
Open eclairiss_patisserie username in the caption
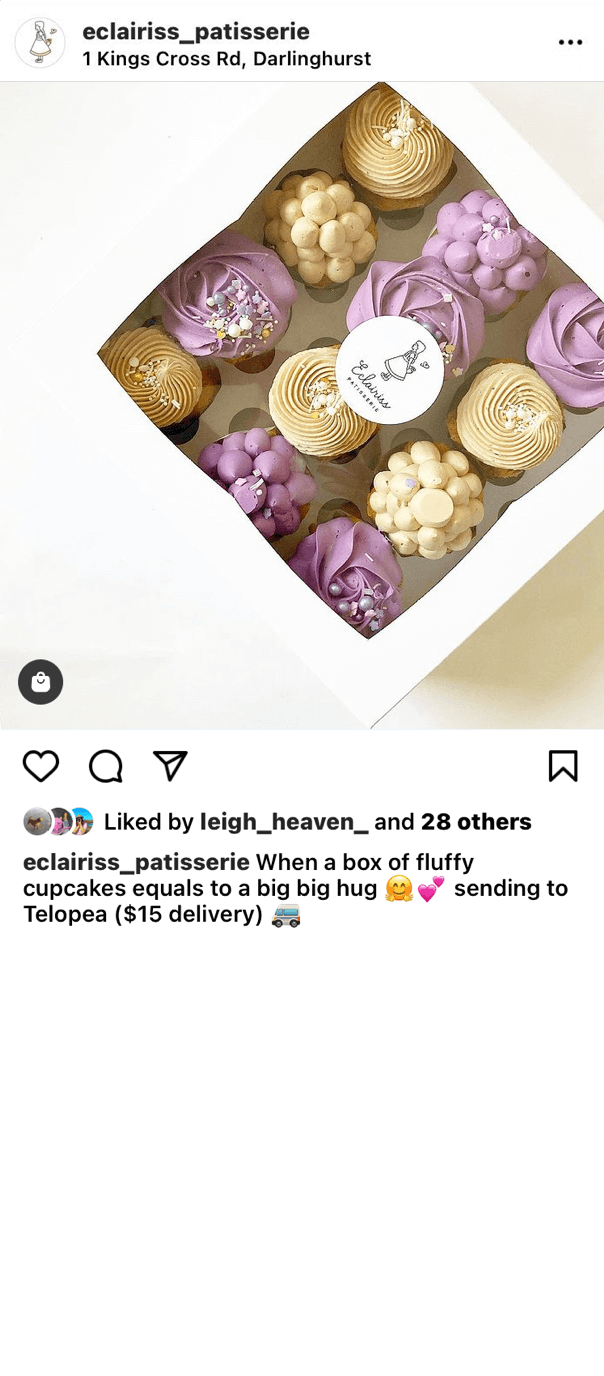pyautogui.click(x=136, y=863)
